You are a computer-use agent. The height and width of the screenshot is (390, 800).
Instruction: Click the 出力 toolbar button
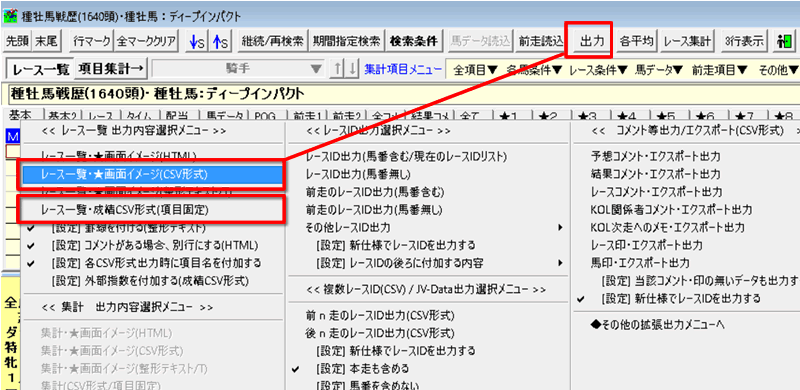pyautogui.click(x=592, y=41)
